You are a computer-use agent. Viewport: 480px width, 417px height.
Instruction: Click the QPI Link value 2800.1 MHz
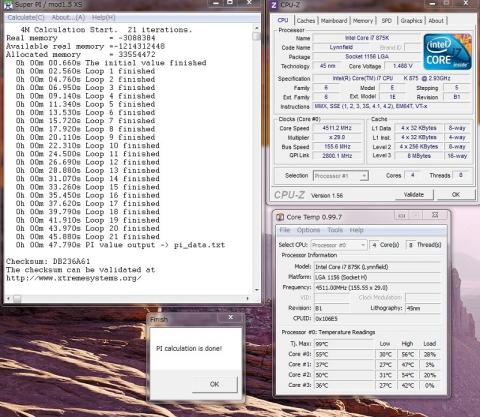coord(337,156)
